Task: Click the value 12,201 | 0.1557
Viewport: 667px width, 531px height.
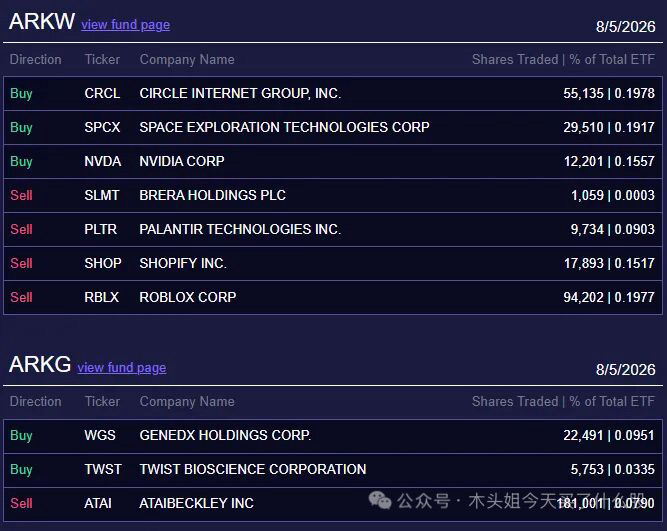Action: click(609, 161)
